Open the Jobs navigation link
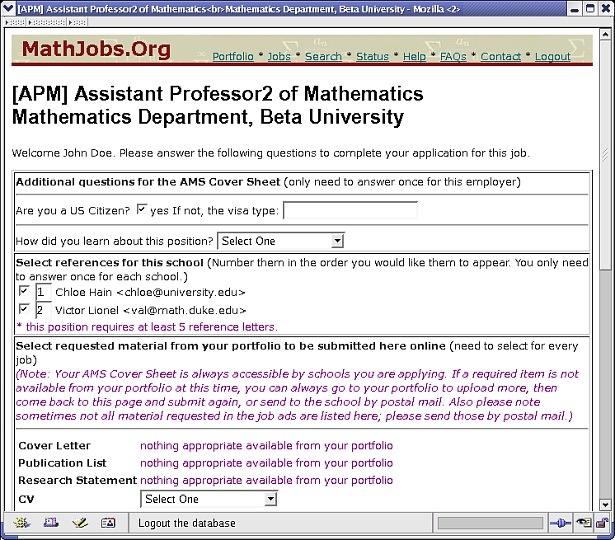615x540 pixels. tap(279, 56)
